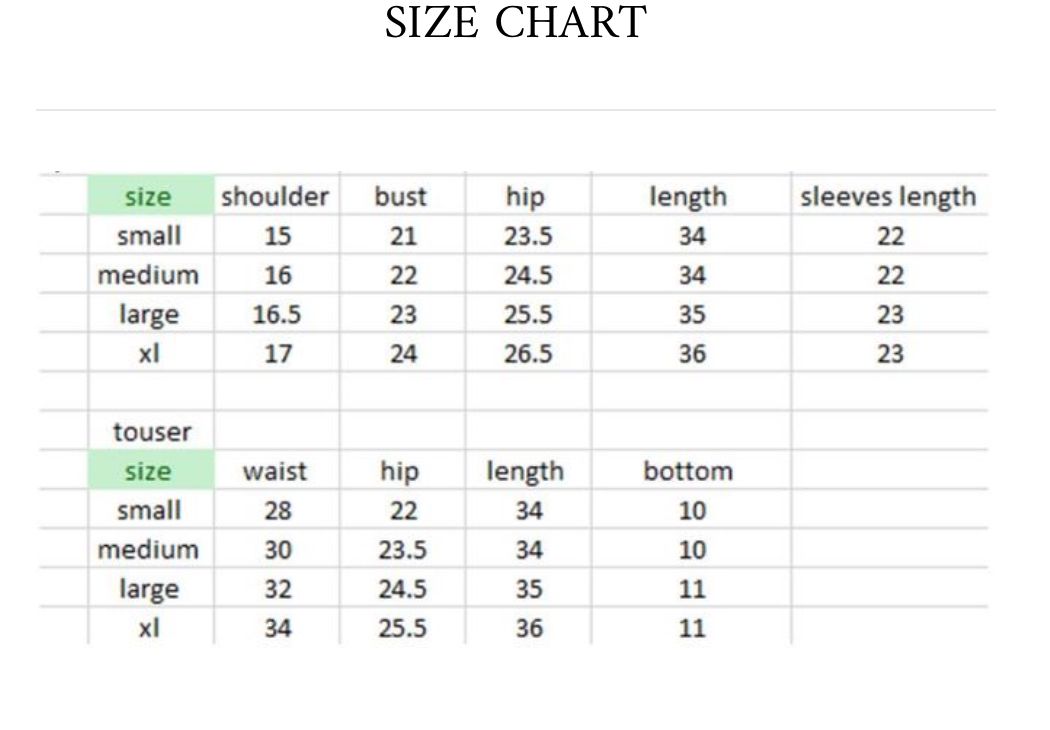Select the shoulder value 15 cell
The height and width of the screenshot is (730, 1050).
point(278,237)
